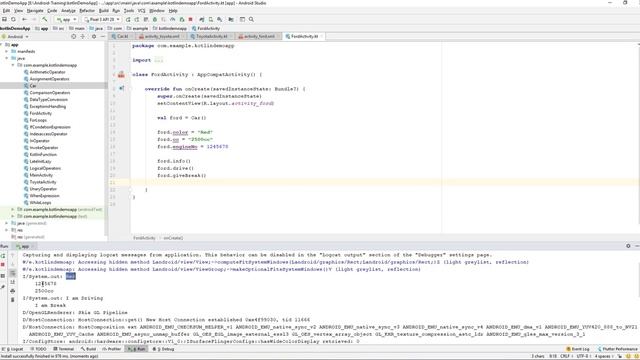Click the Rerun icon in Run panel
The height and width of the screenshot is (360, 640).
click(x=3, y=256)
